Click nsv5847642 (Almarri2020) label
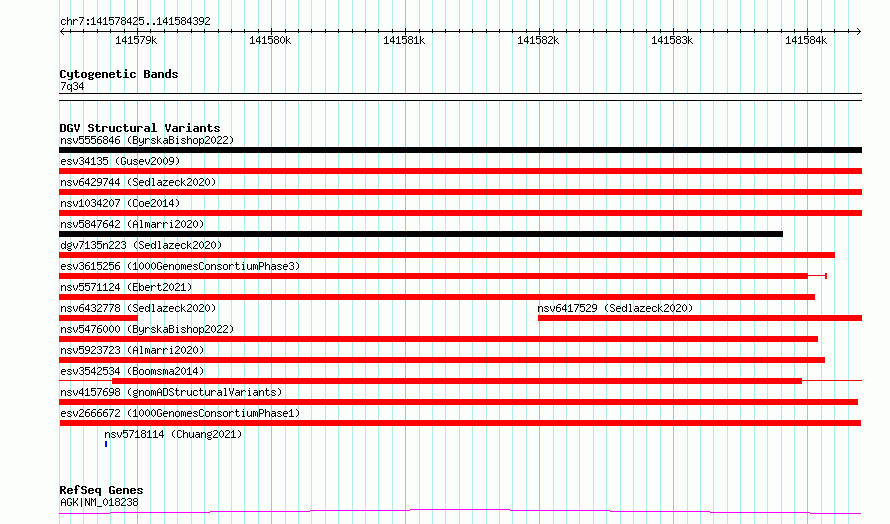The height and width of the screenshot is (524, 890). (132, 224)
